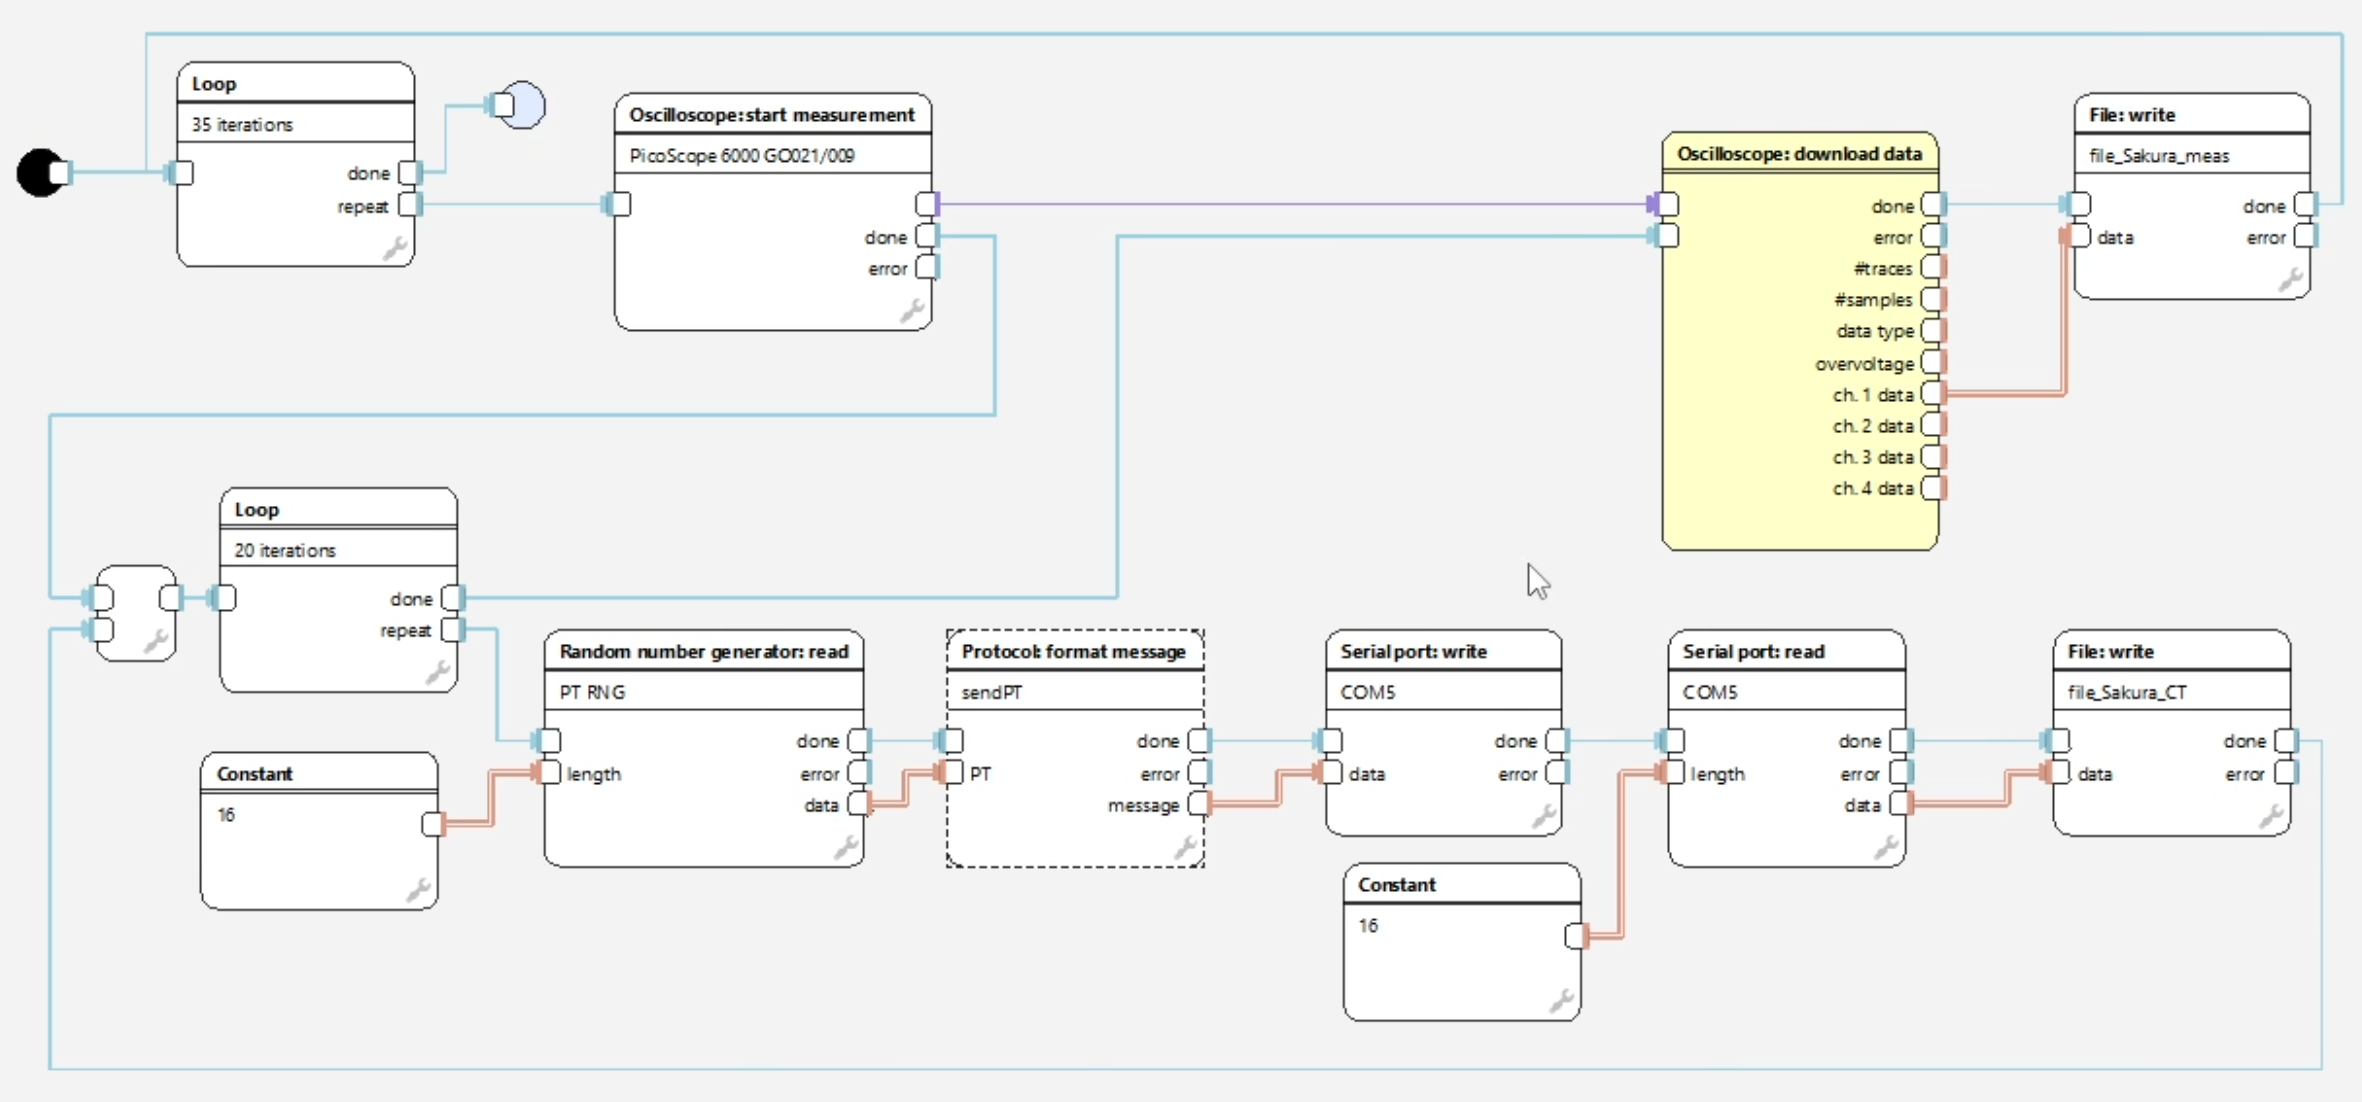
Task: Click the PicoScope 6000 GO021/009 device field
Action: click(742, 156)
